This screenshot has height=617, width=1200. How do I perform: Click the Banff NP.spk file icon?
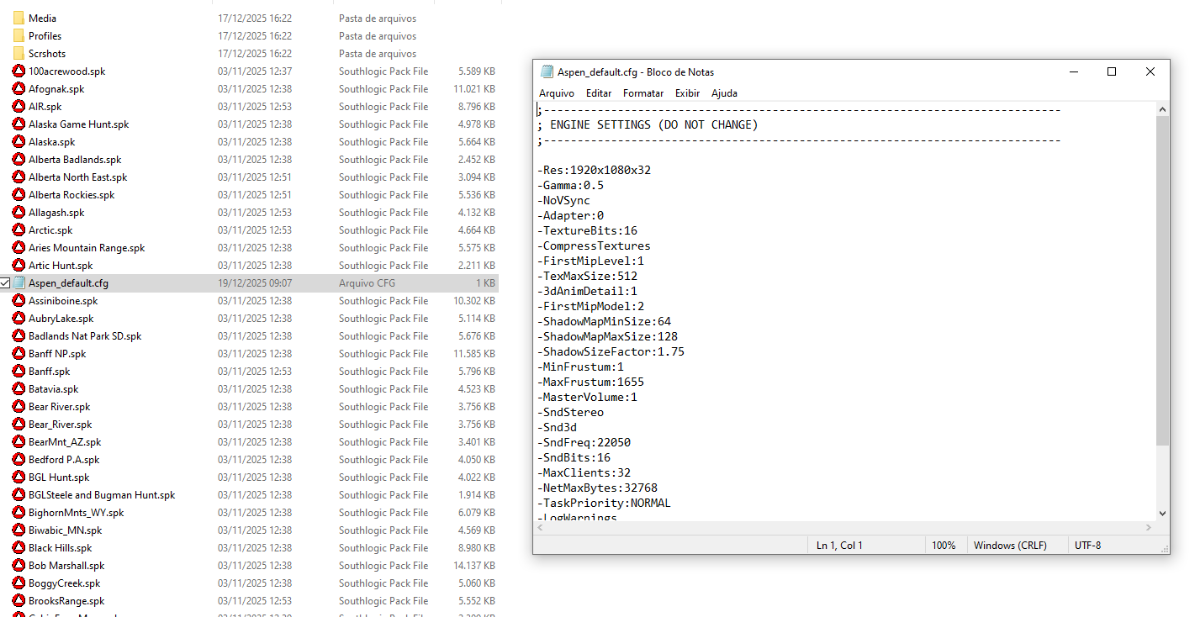coord(18,354)
